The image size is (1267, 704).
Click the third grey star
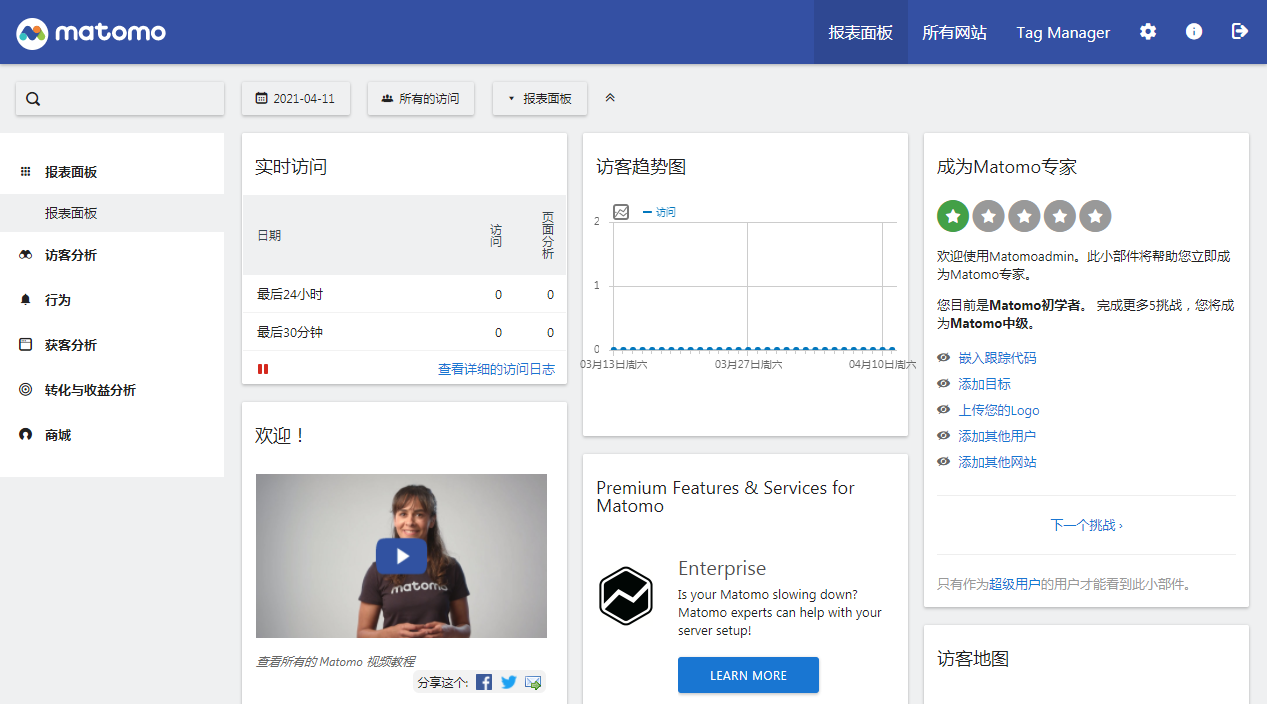point(1024,216)
